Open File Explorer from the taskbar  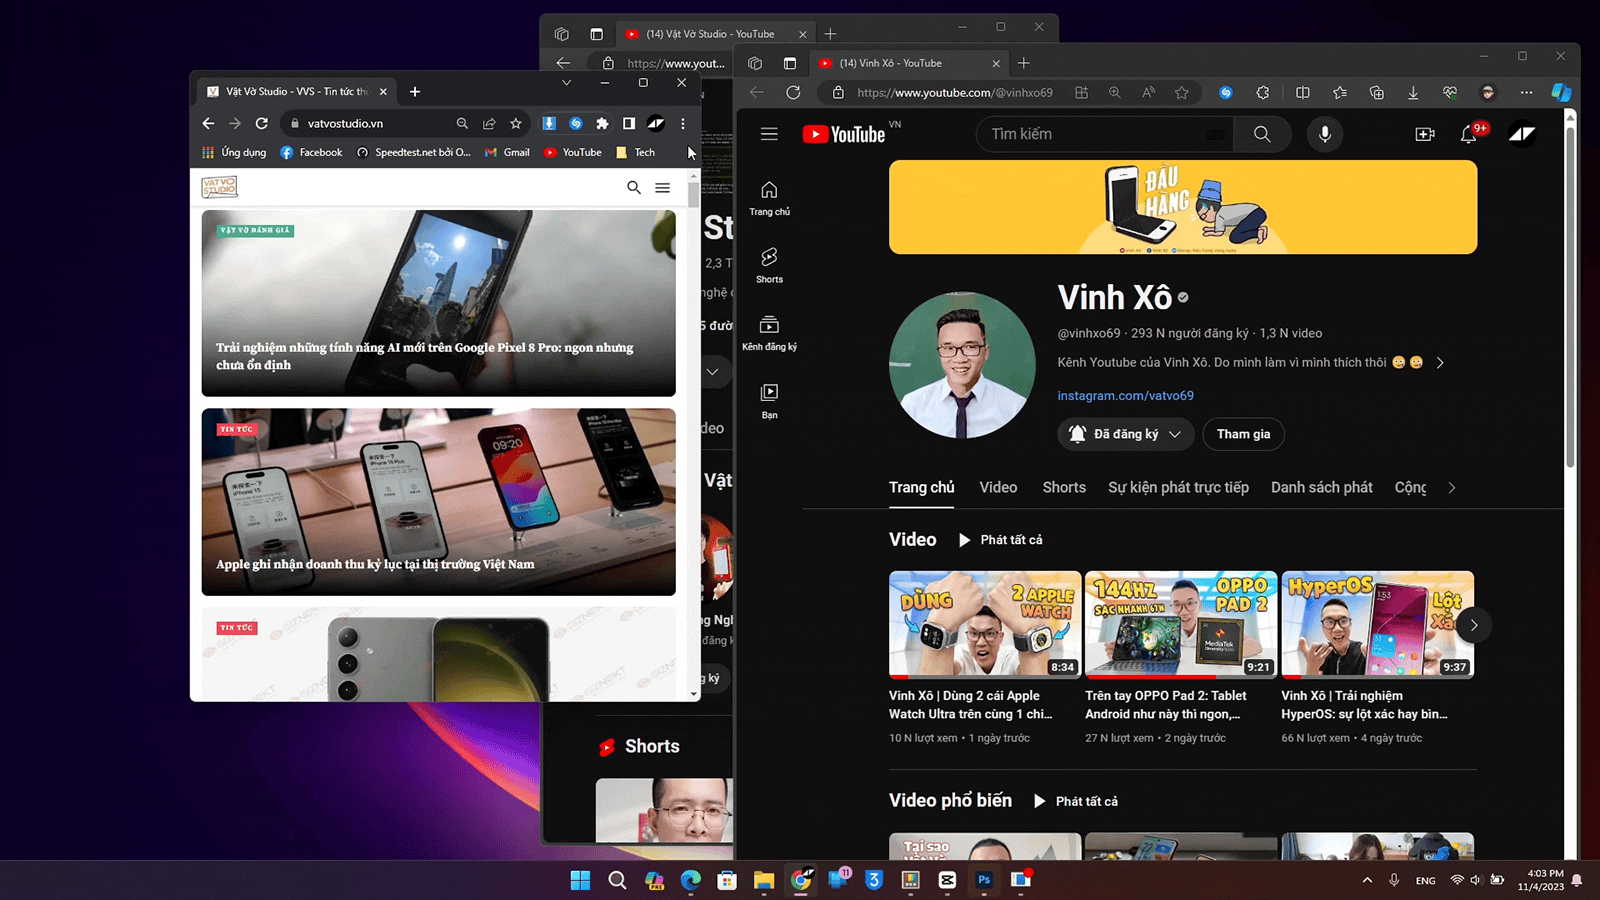point(764,880)
